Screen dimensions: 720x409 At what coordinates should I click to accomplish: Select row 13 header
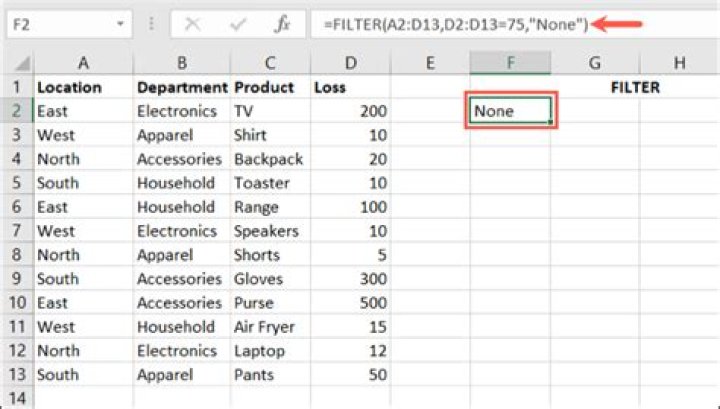click(17, 375)
